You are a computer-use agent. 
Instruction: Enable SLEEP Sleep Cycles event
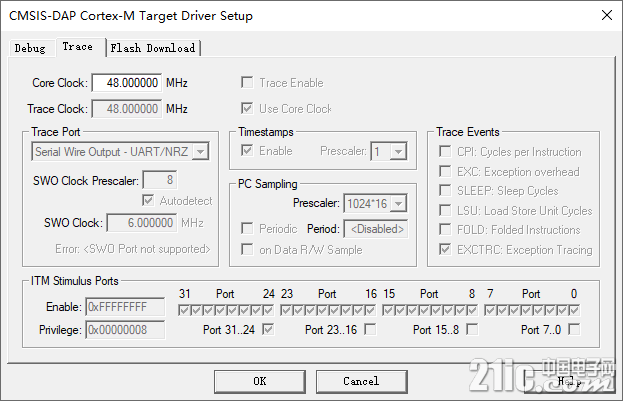445,190
